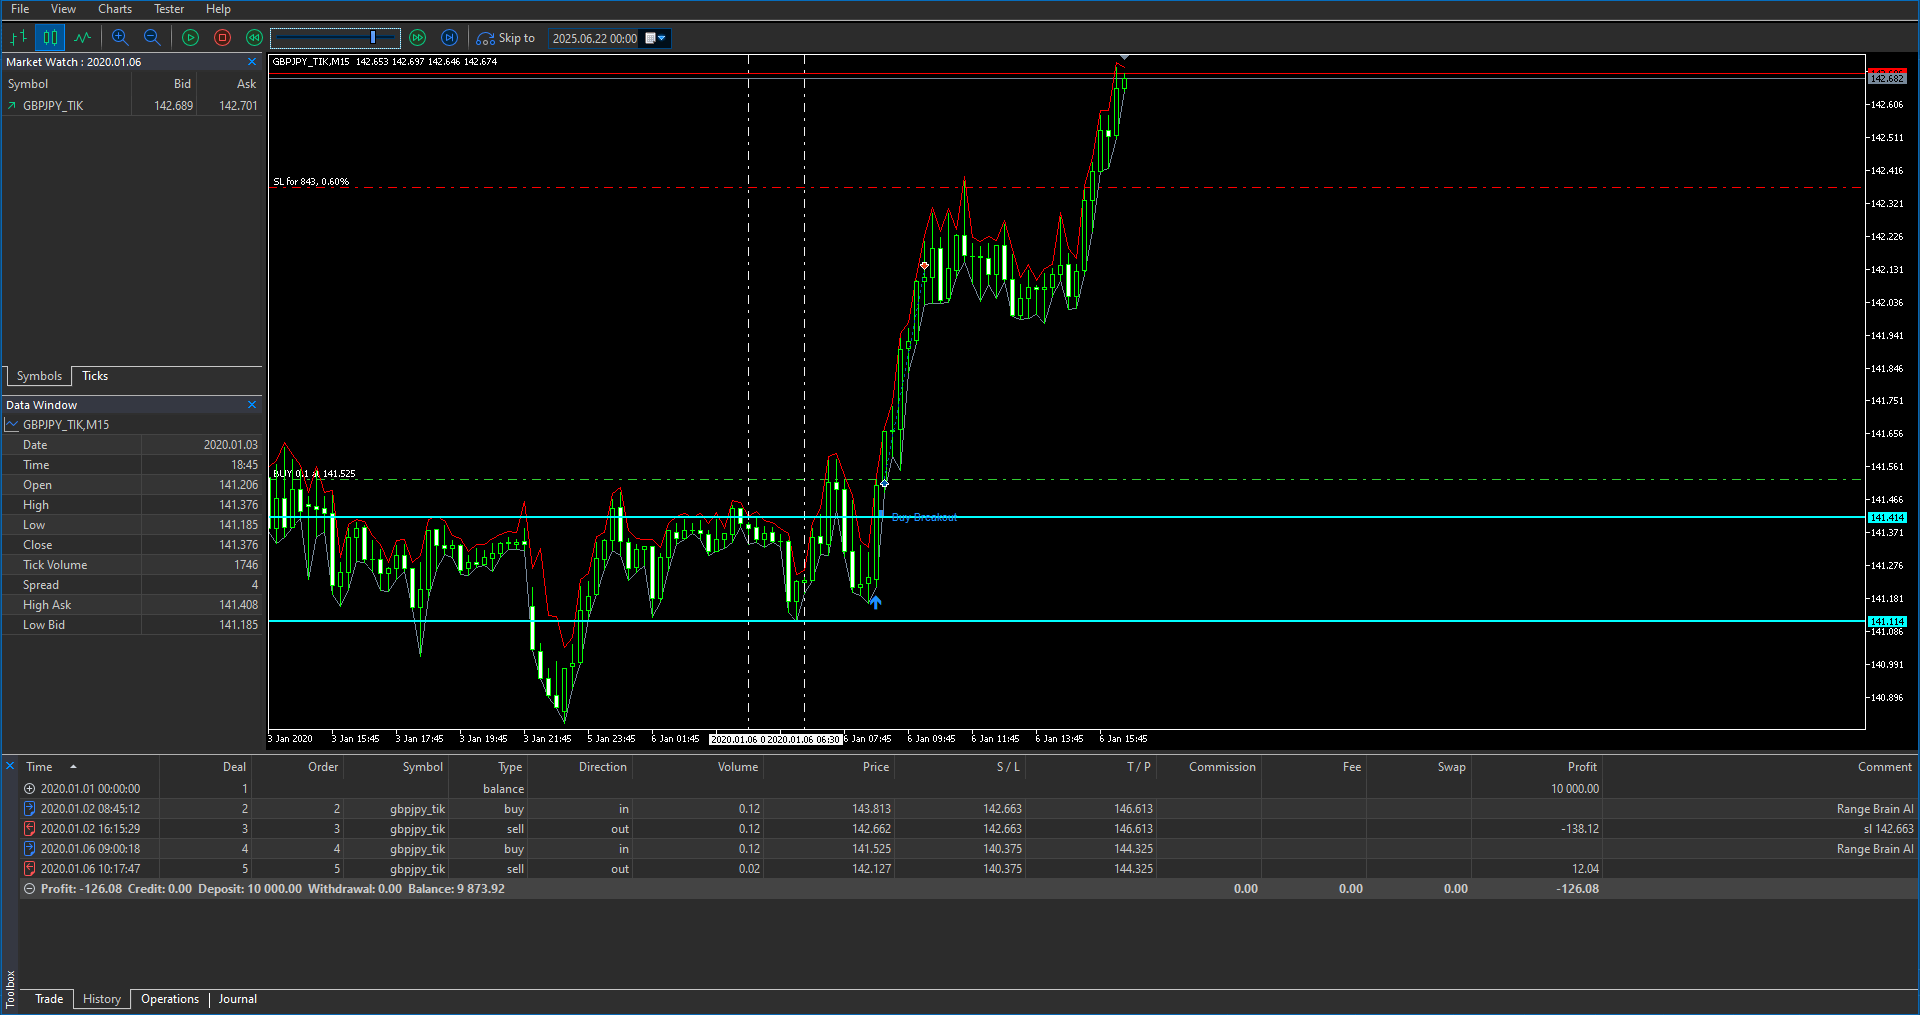The image size is (1920, 1015).
Task: Open the Tester menu
Action: point(168,9)
